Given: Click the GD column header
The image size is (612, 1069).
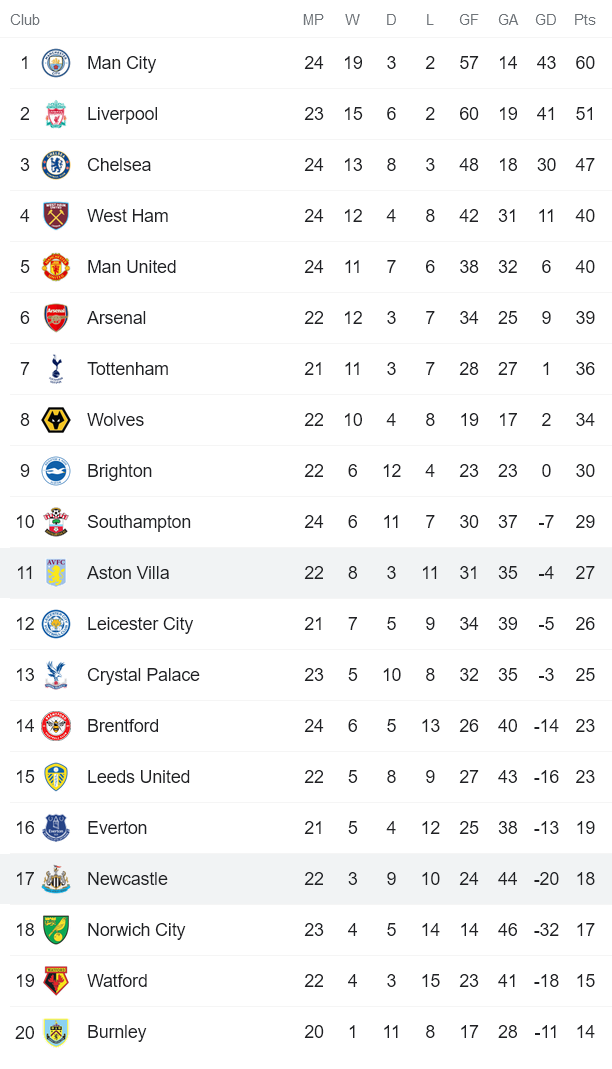Looking at the screenshot, I should pyautogui.click(x=546, y=20).
